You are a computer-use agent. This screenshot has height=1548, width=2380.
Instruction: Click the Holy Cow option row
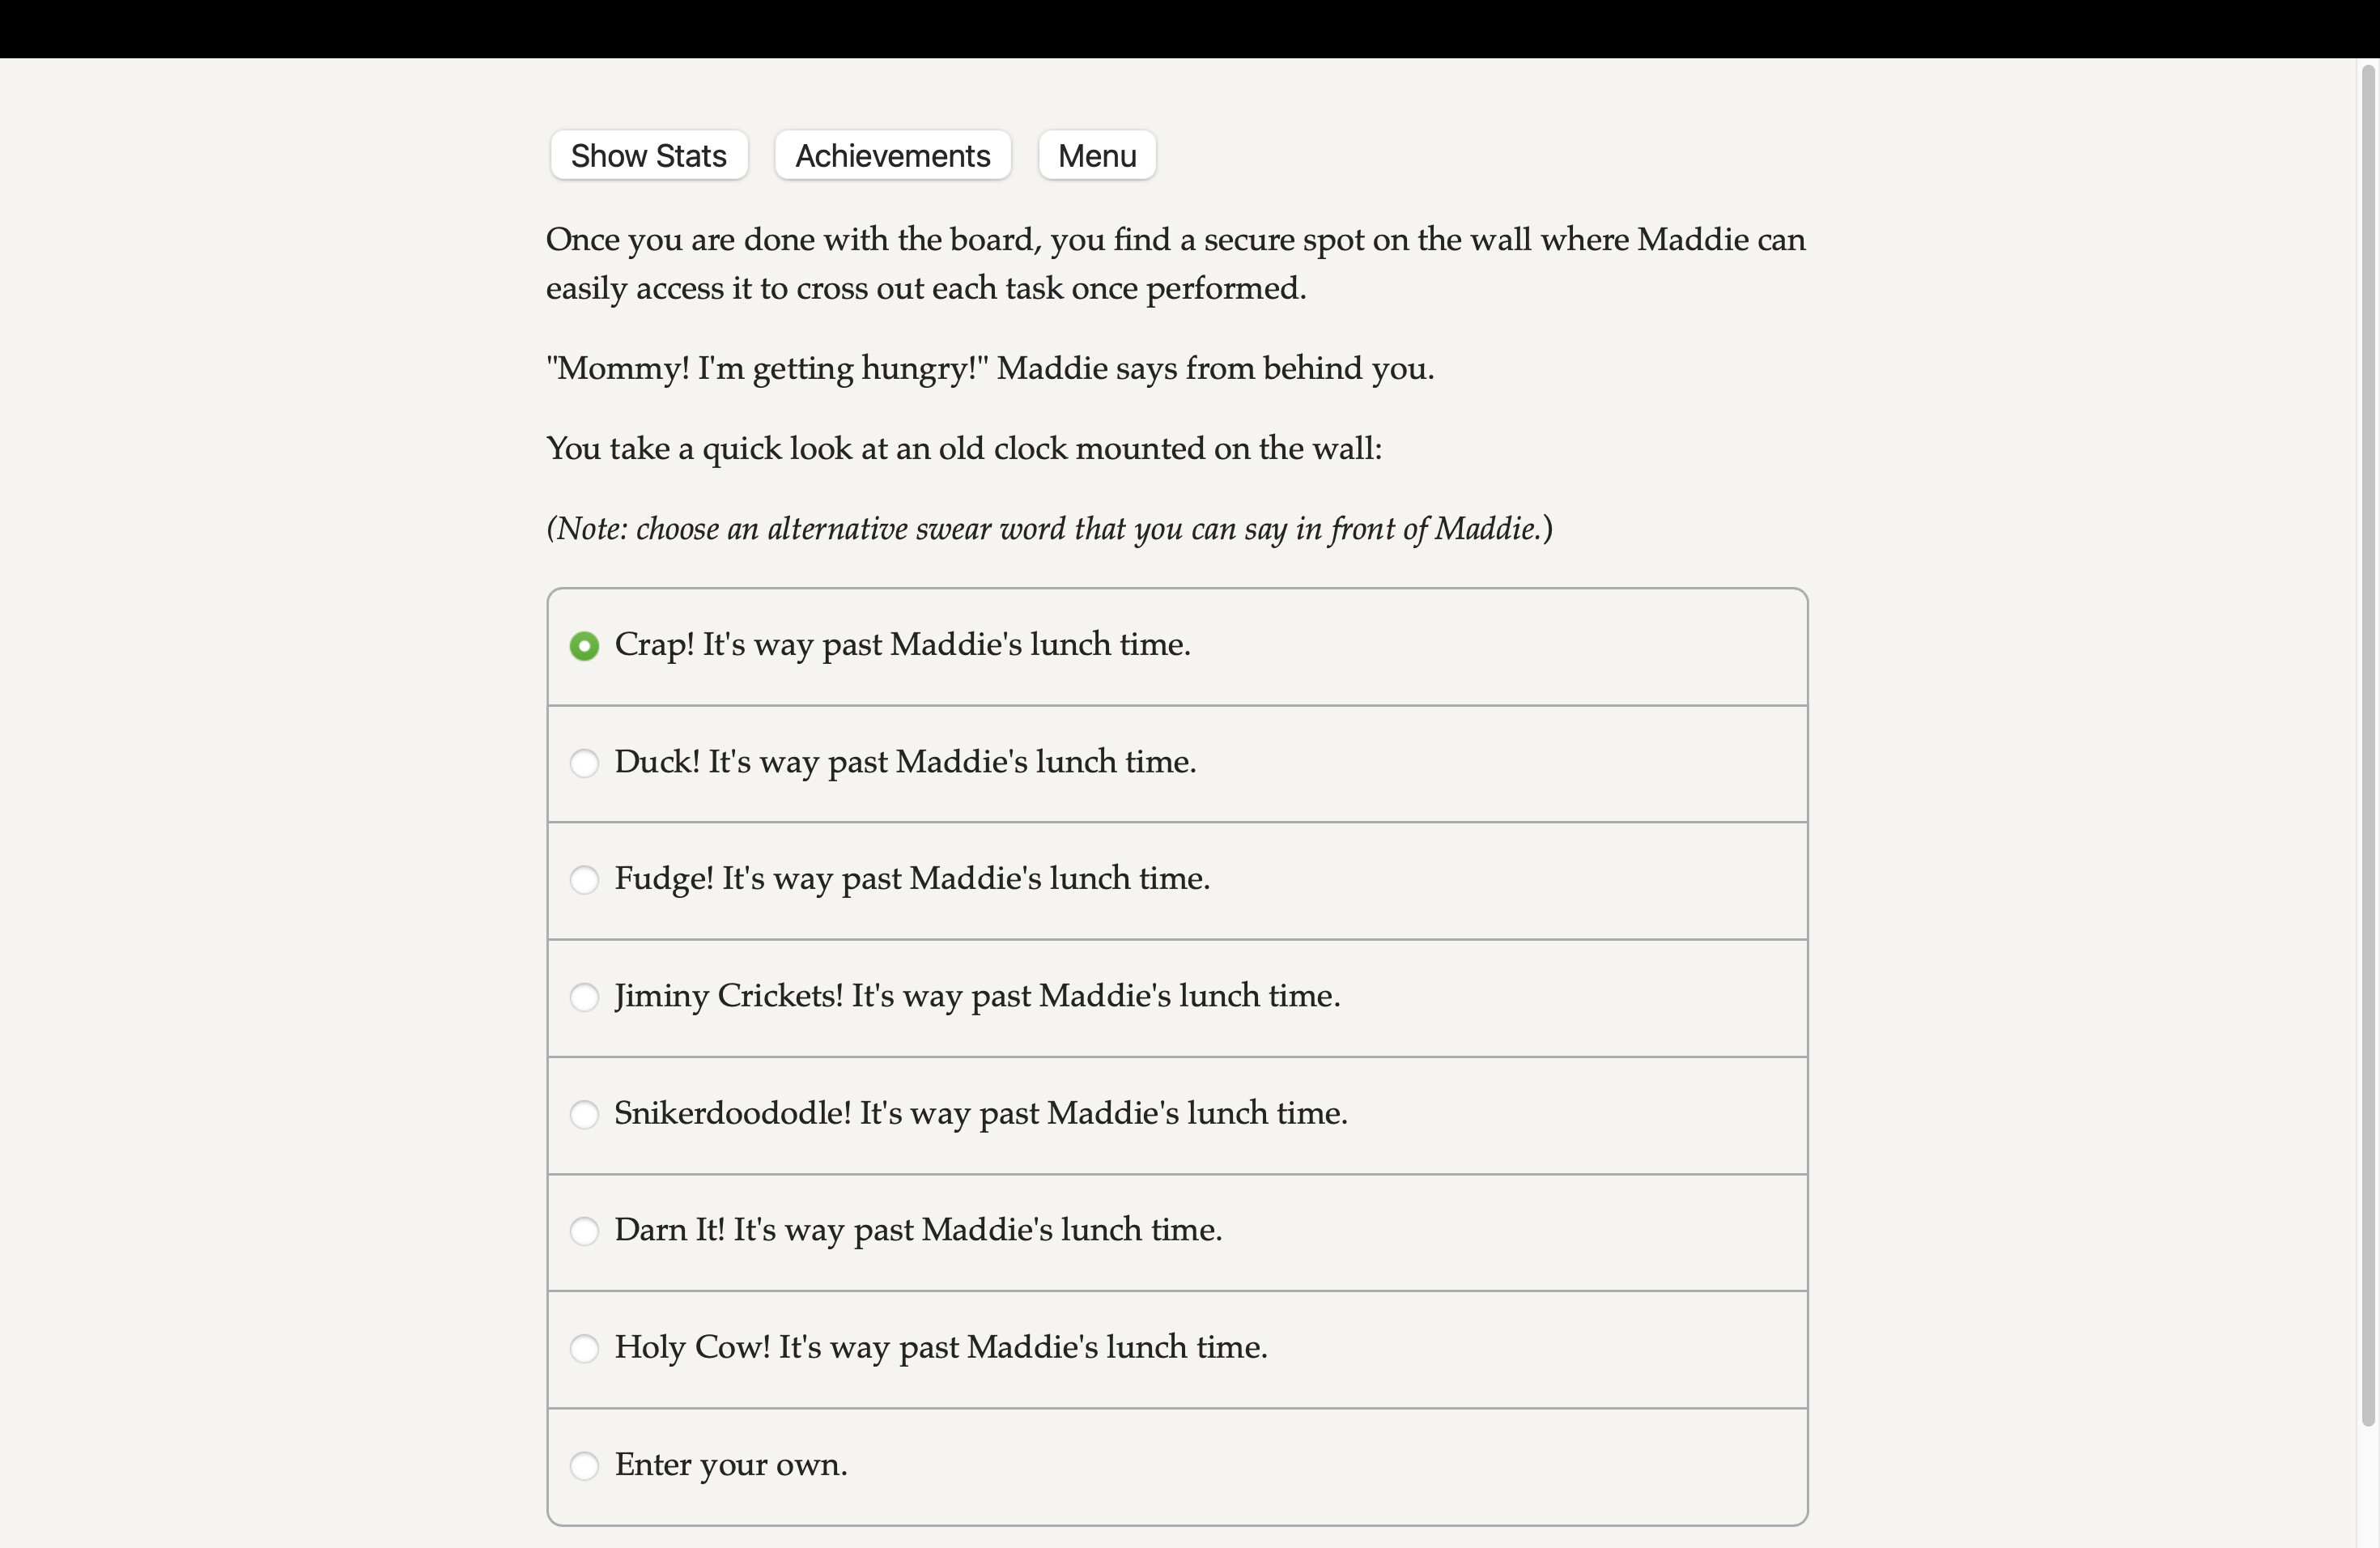pyautogui.click(x=940, y=1348)
